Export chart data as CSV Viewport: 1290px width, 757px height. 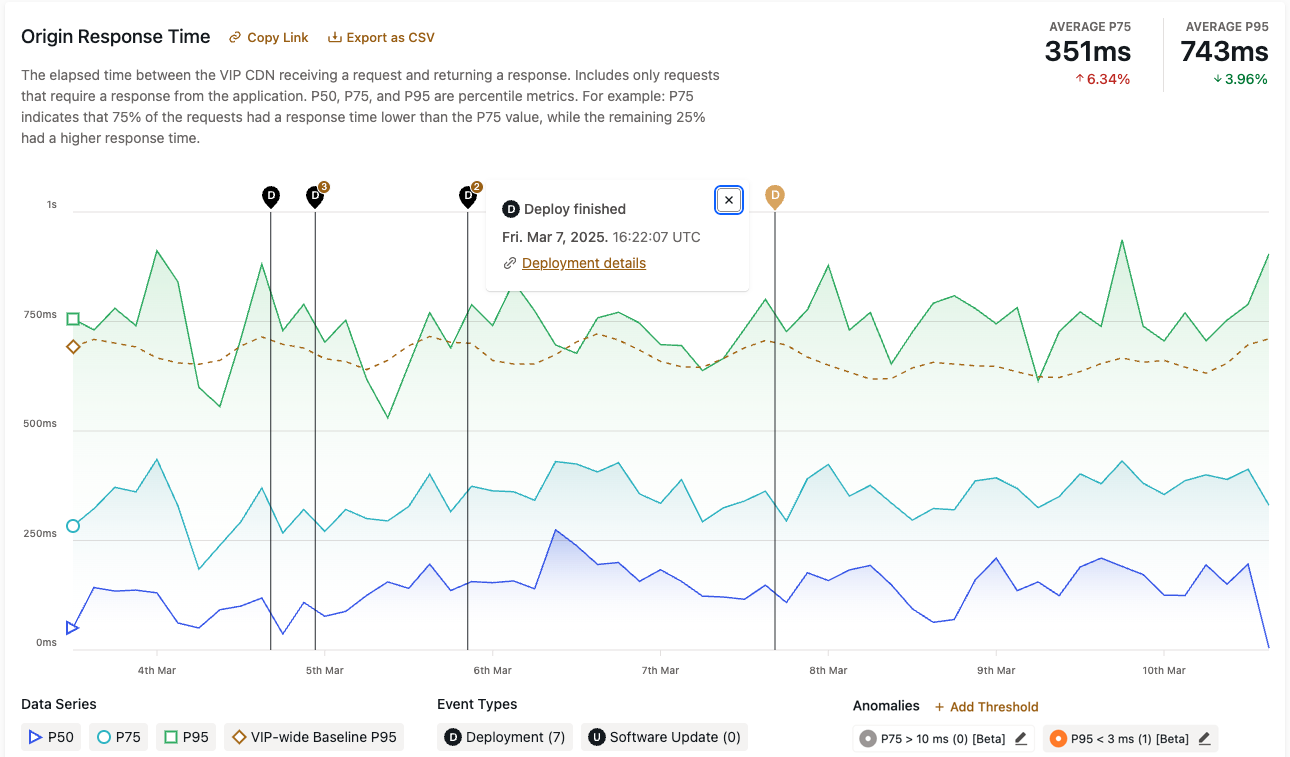click(381, 38)
